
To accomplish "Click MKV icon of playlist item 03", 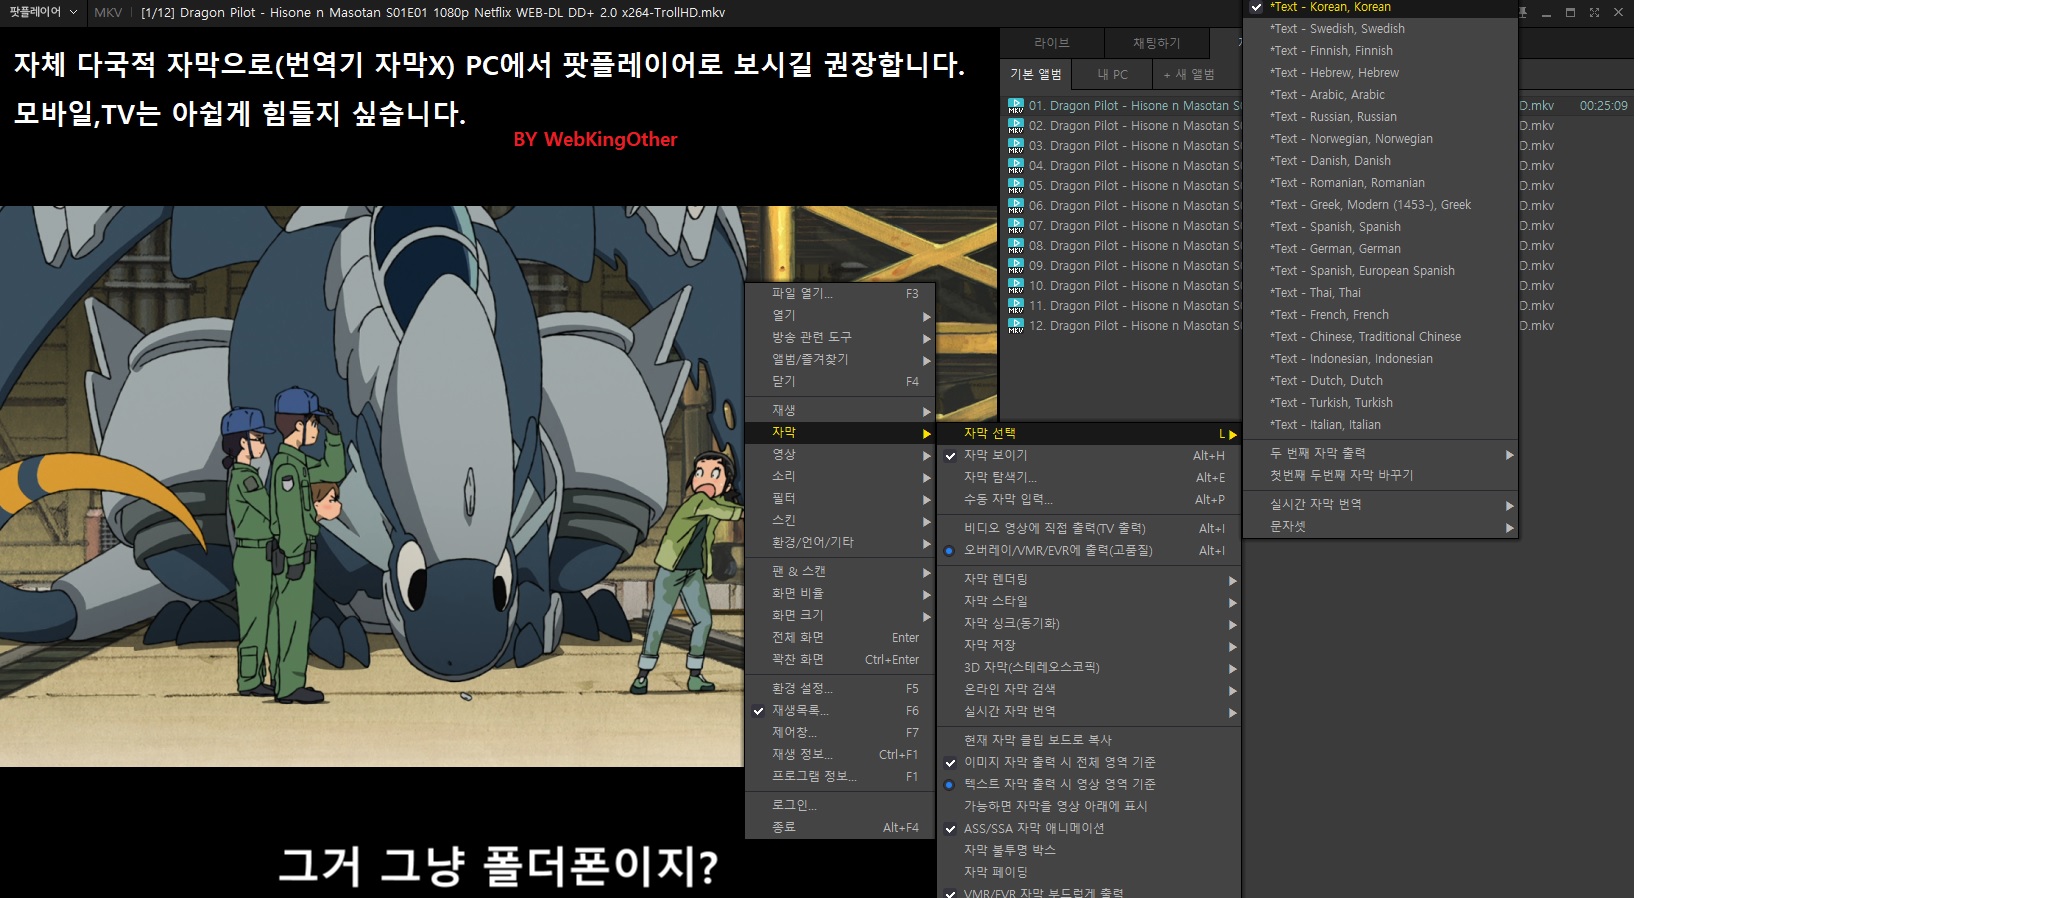I will click(x=1015, y=145).
